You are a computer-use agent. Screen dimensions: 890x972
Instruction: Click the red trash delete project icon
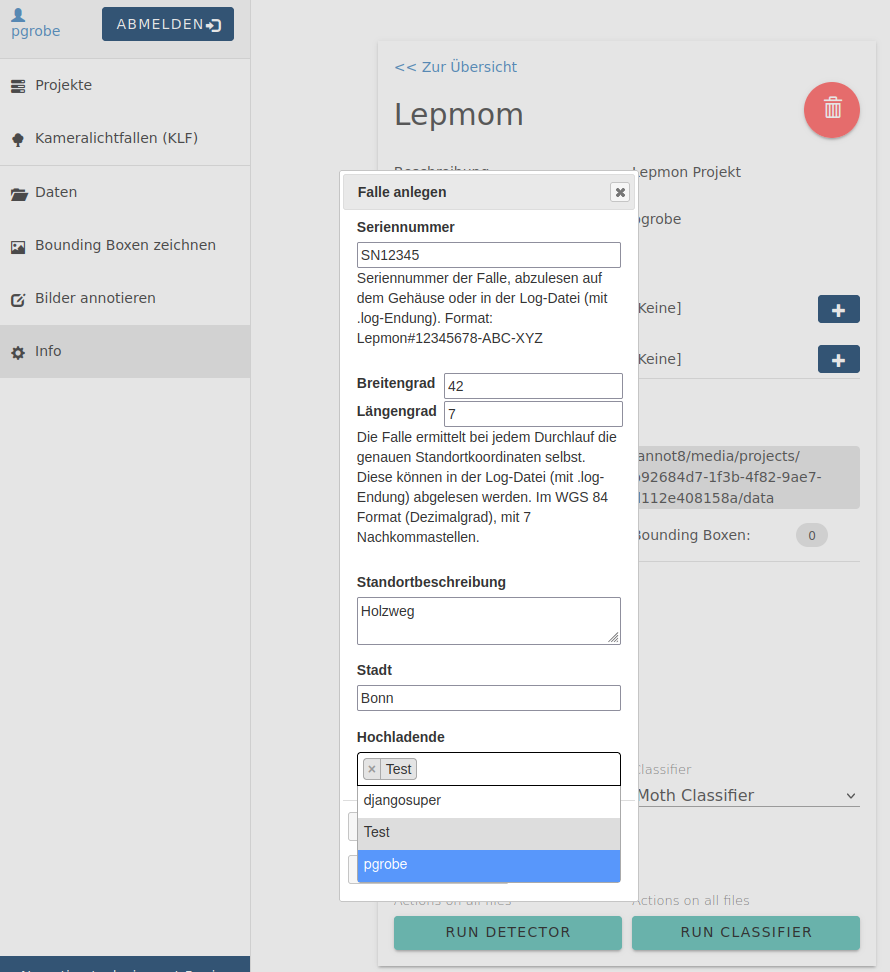(x=831, y=110)
